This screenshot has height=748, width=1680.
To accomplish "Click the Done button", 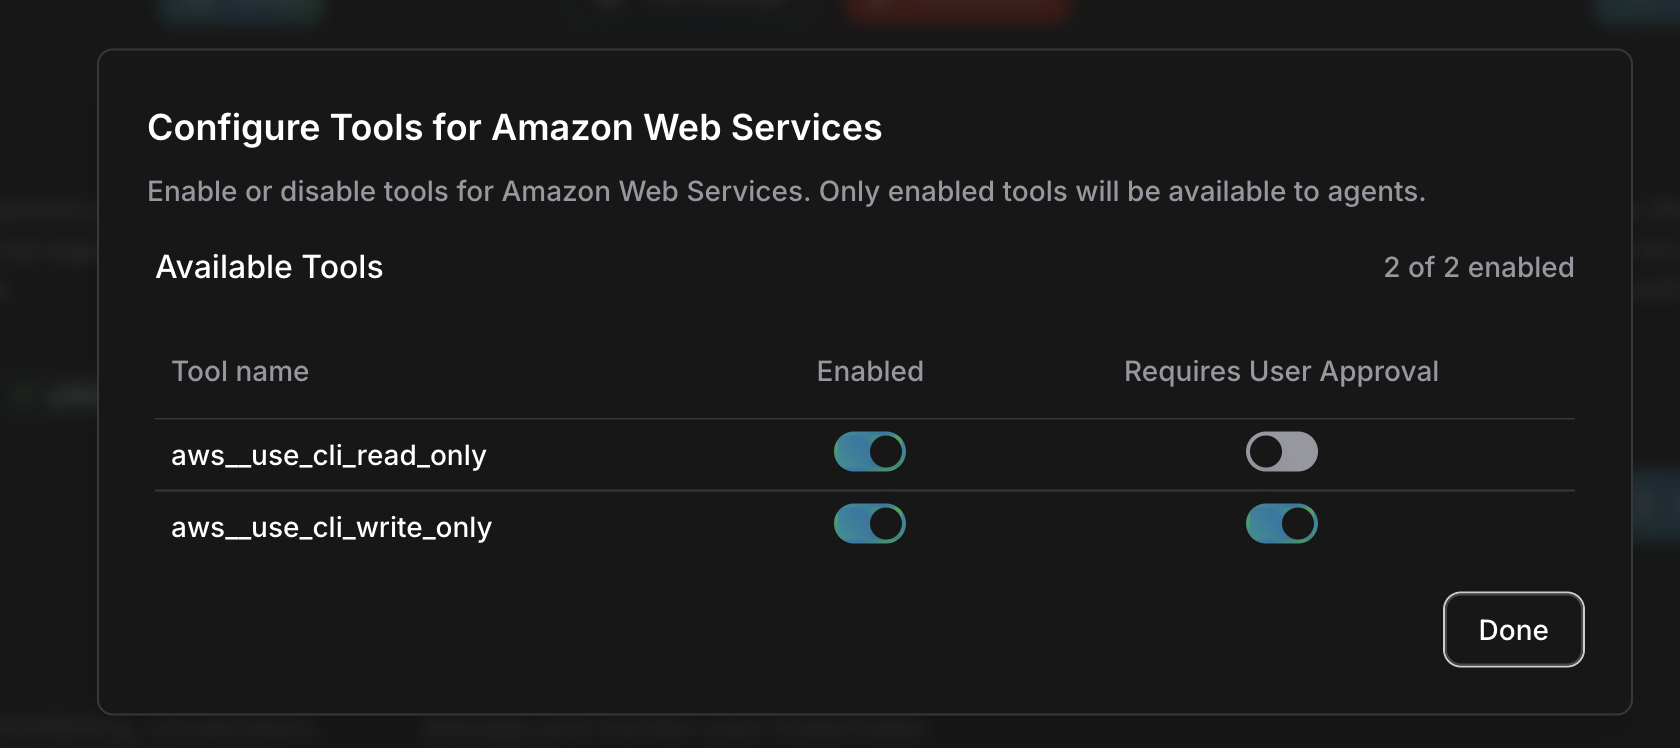I will pyautogui.click(x=1513, y=629).
